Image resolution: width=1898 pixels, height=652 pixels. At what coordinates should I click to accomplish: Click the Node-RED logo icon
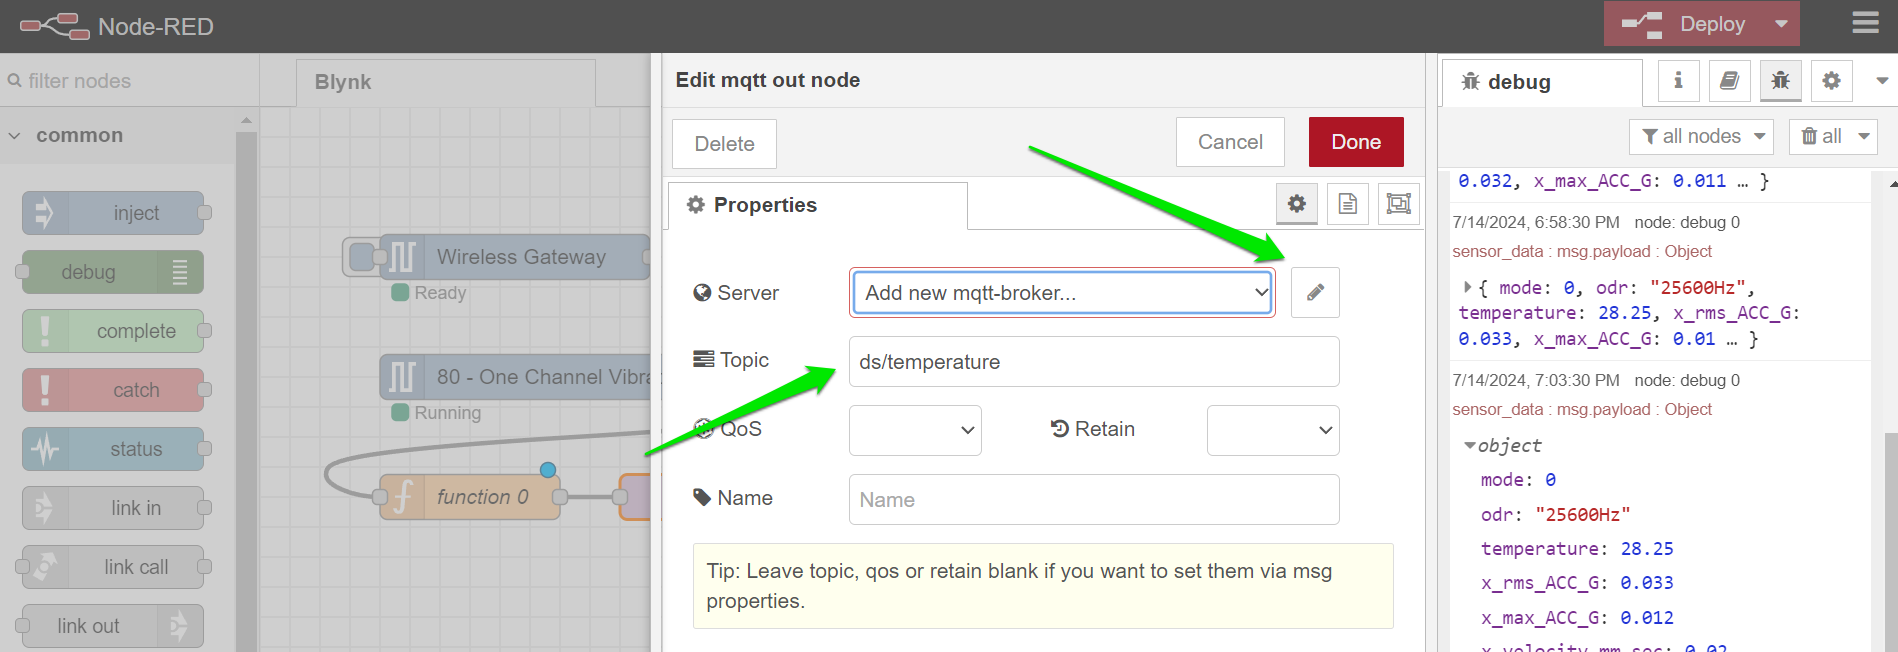[55, 26]
